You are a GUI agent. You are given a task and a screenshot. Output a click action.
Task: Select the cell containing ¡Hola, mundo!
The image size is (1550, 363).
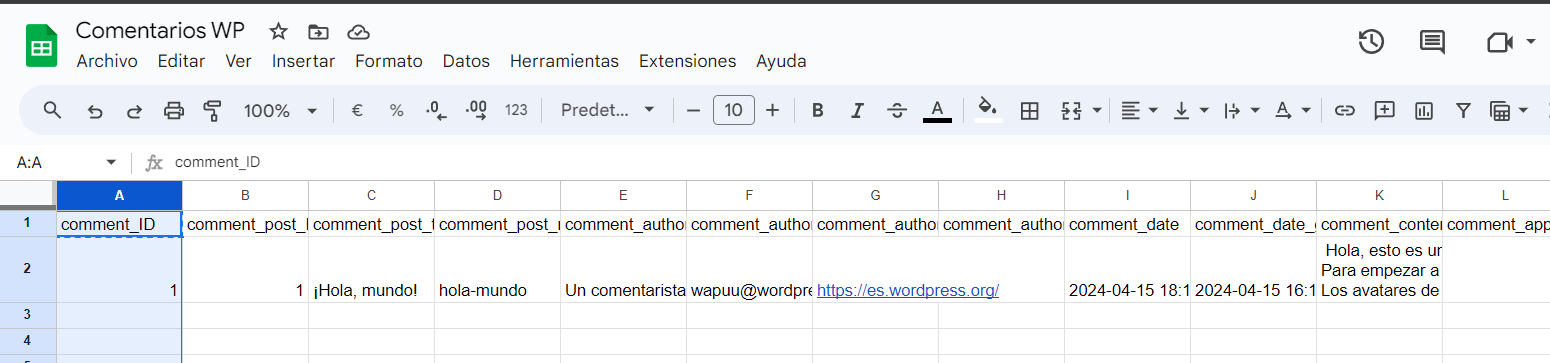(371, 269)
